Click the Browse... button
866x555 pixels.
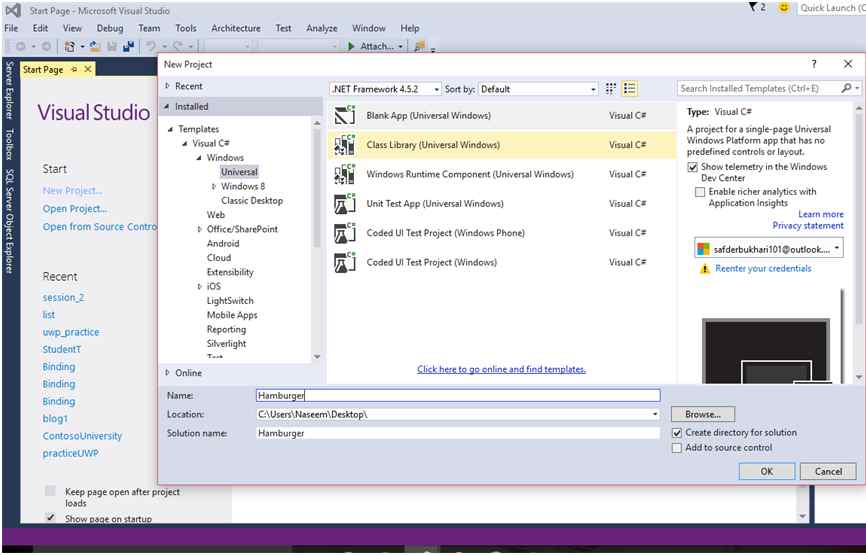(x=702, y=414)
